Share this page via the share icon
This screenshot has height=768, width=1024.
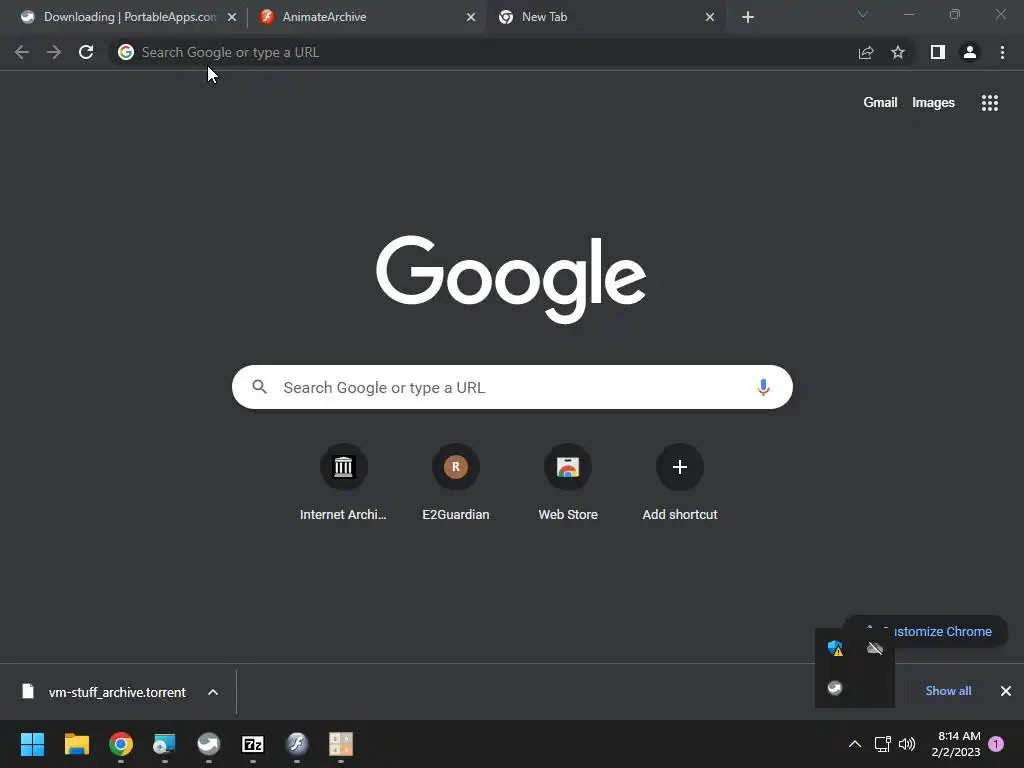pyautogui.click(x=866, y=52)
